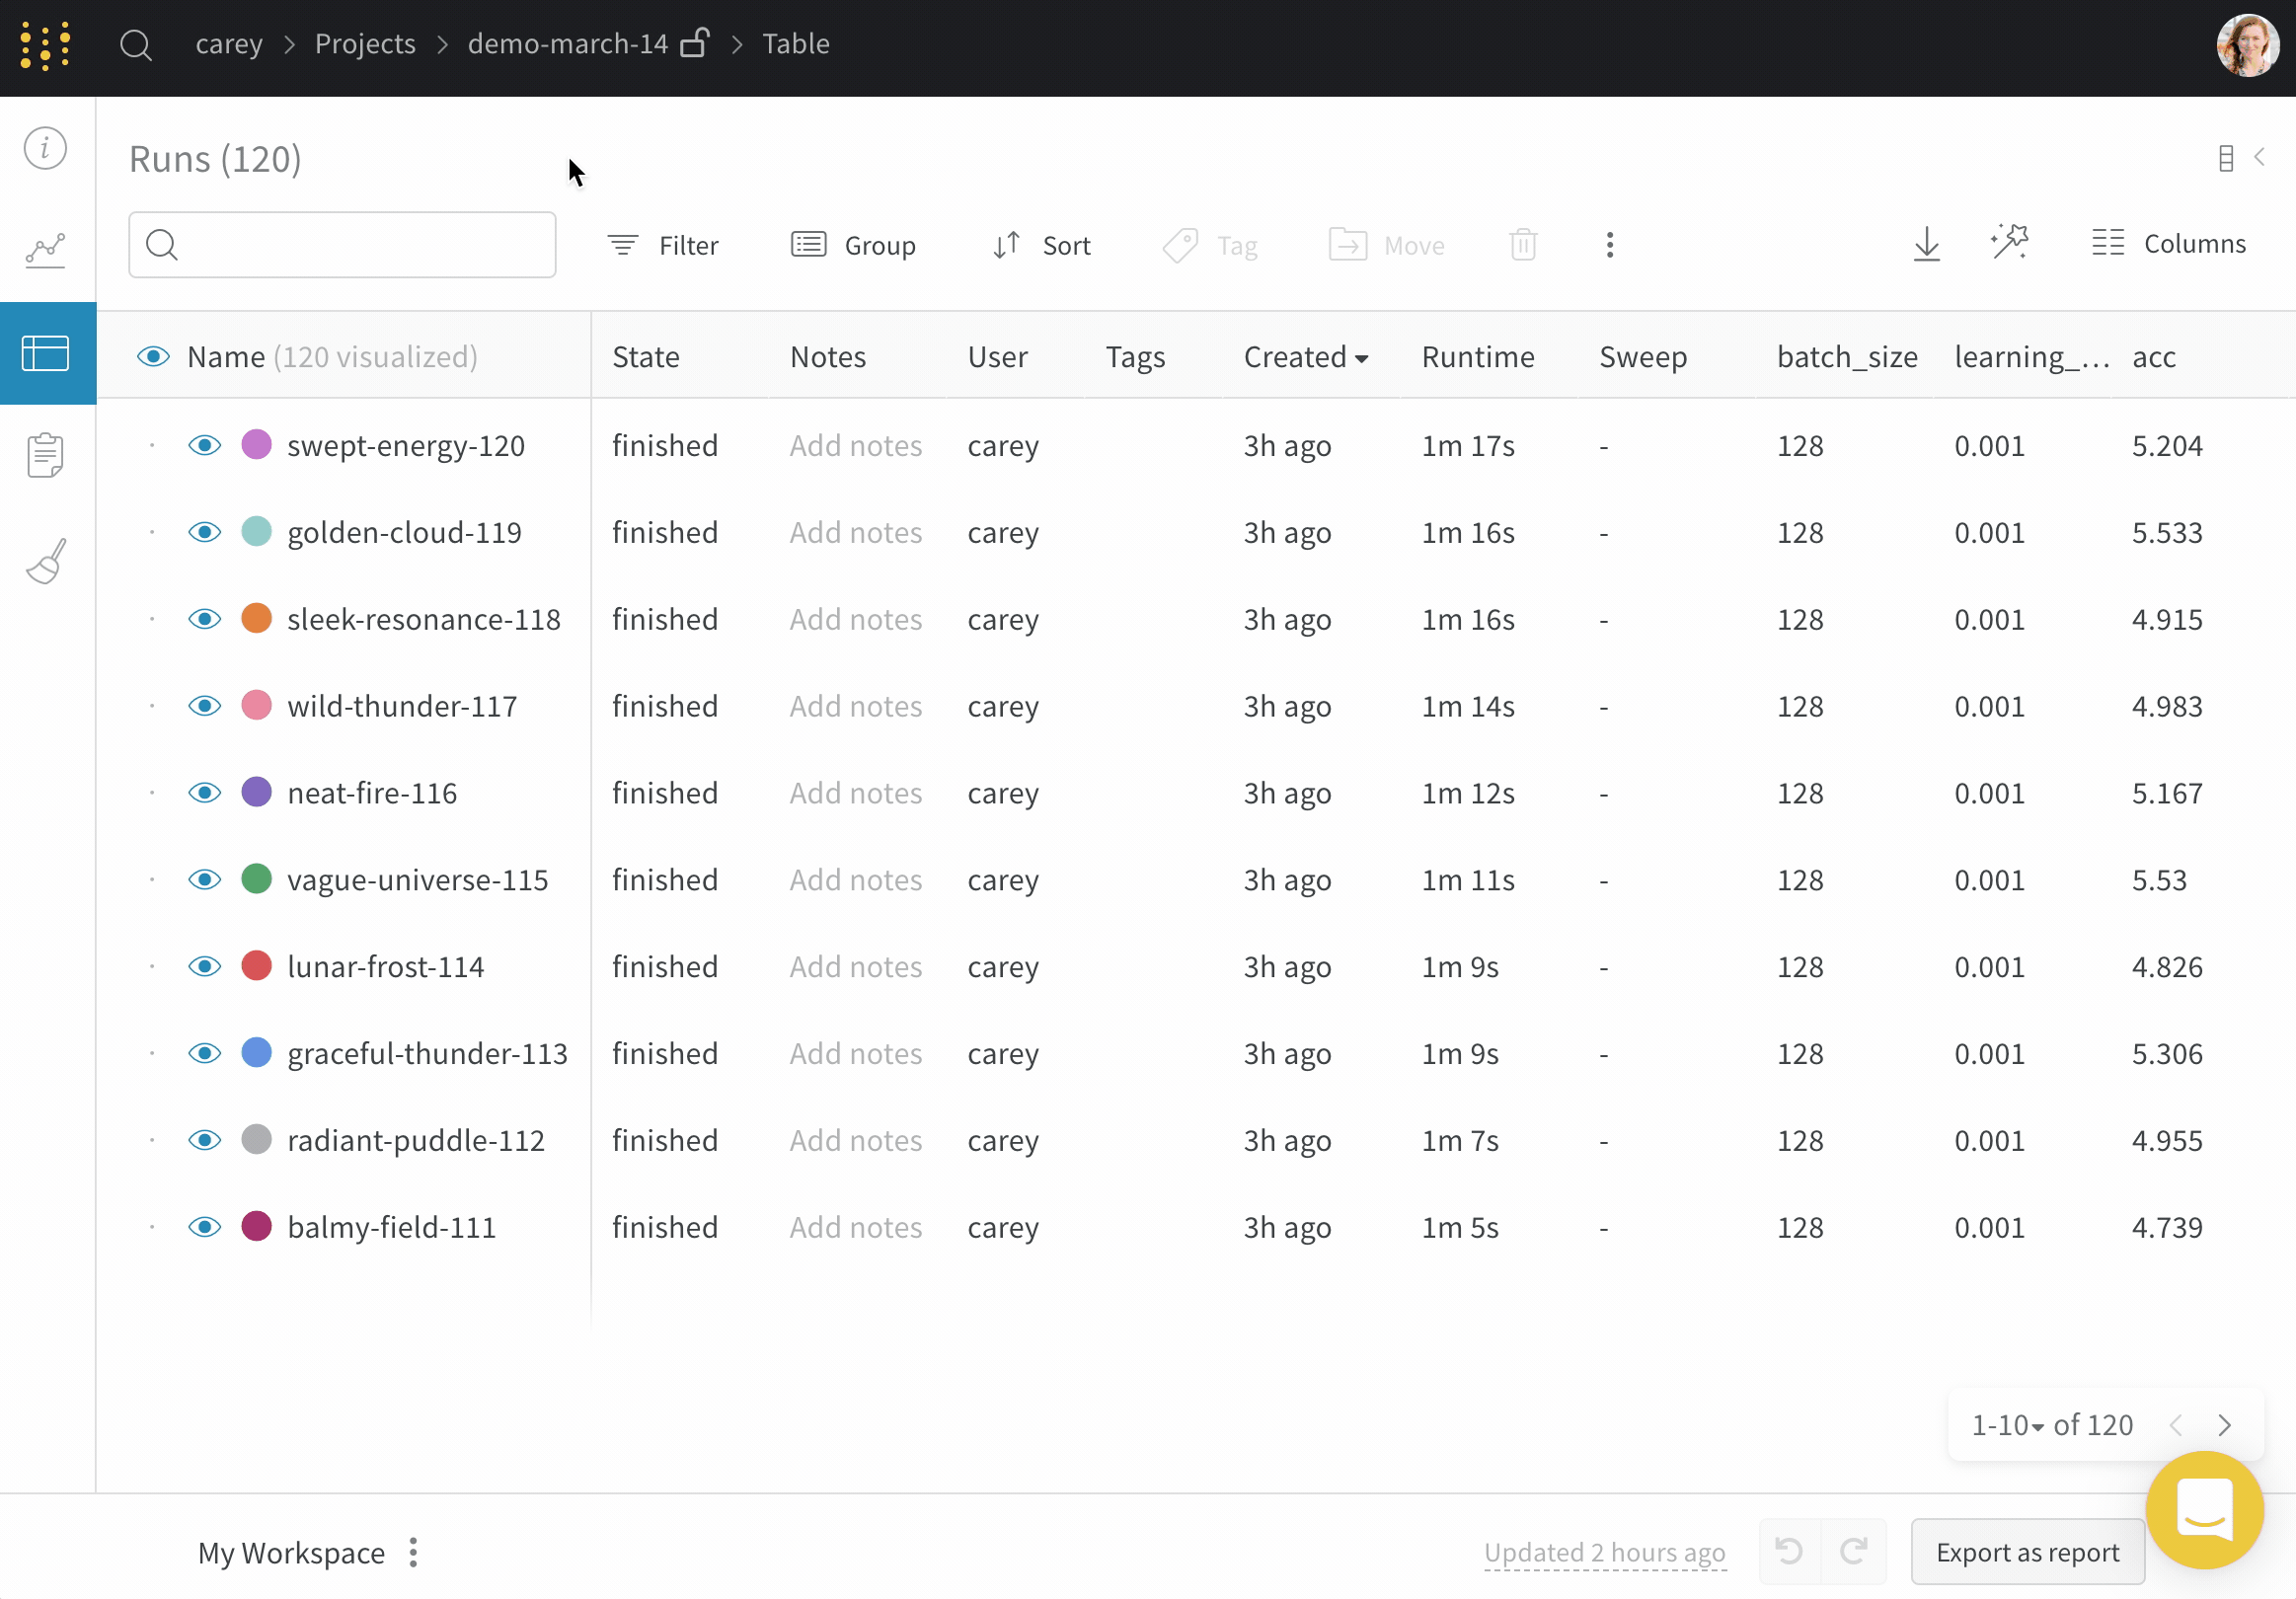Image resolution: width=2296 pixels, height=1599 pixels.
Task: Open the reports clipboard sidebar icon
Action: pos(46,455)
